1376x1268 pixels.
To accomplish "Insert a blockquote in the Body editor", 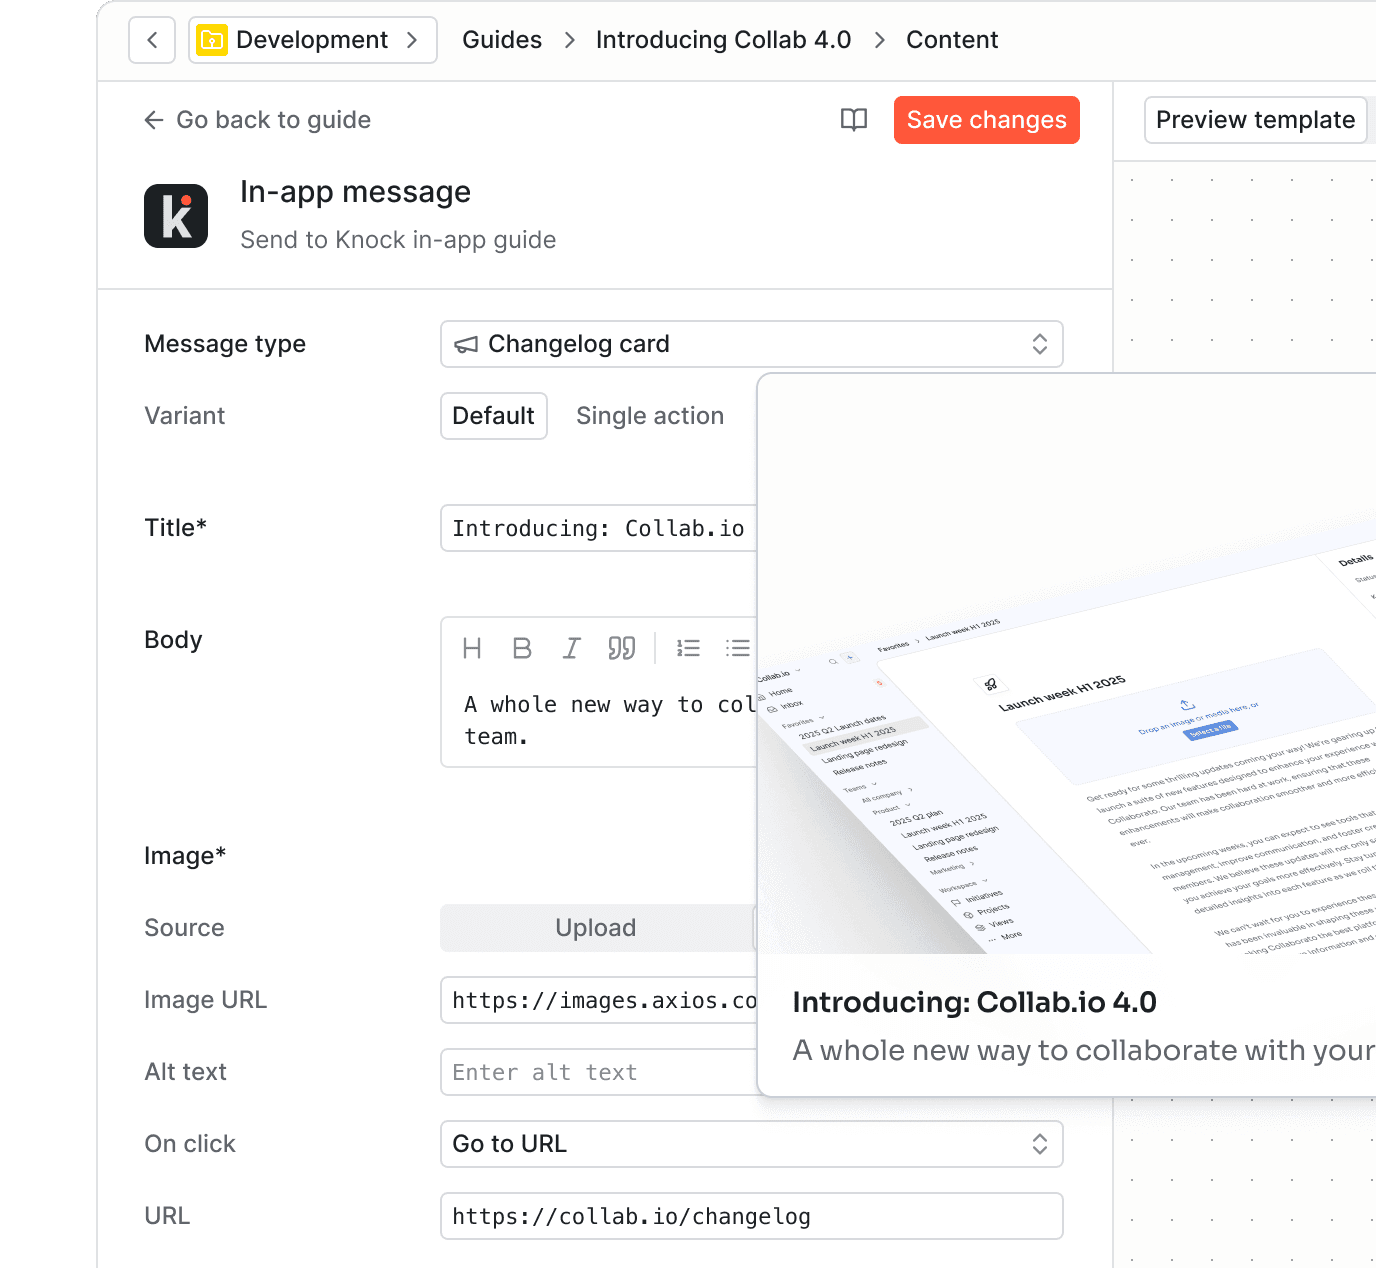I will (x=622, y=648).
